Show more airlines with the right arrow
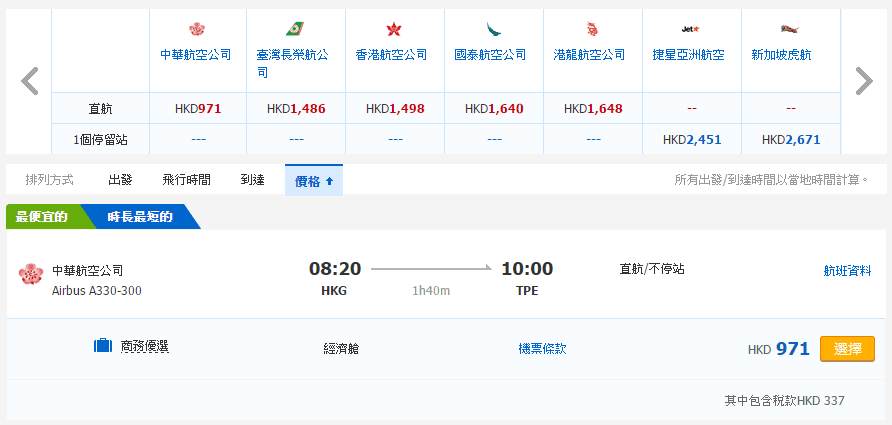 pyautogui.click(x=863, y=81)
